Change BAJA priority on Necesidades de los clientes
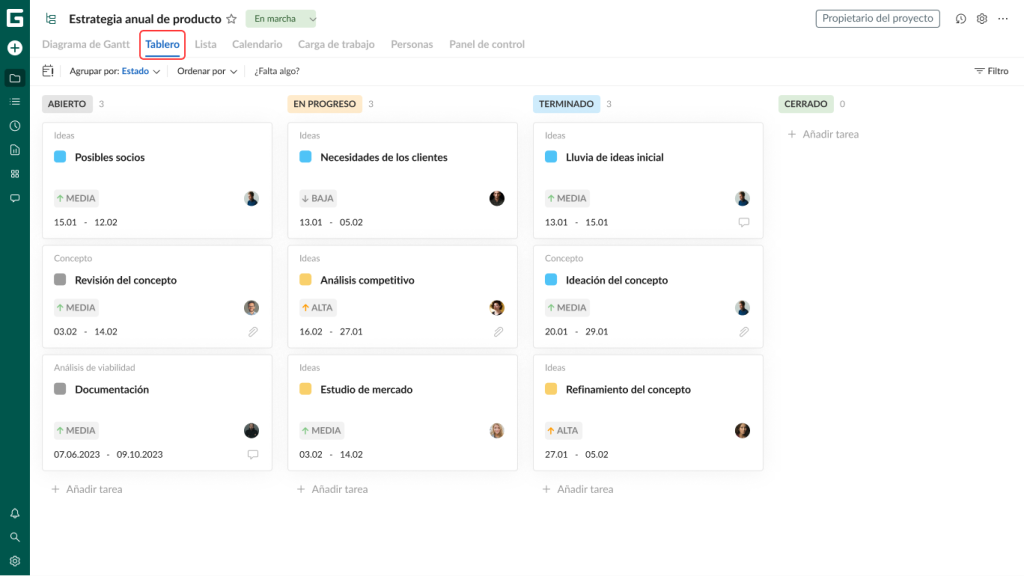Image resolution: width=1024 pixels, height=576 pixels. pos(317,199)
